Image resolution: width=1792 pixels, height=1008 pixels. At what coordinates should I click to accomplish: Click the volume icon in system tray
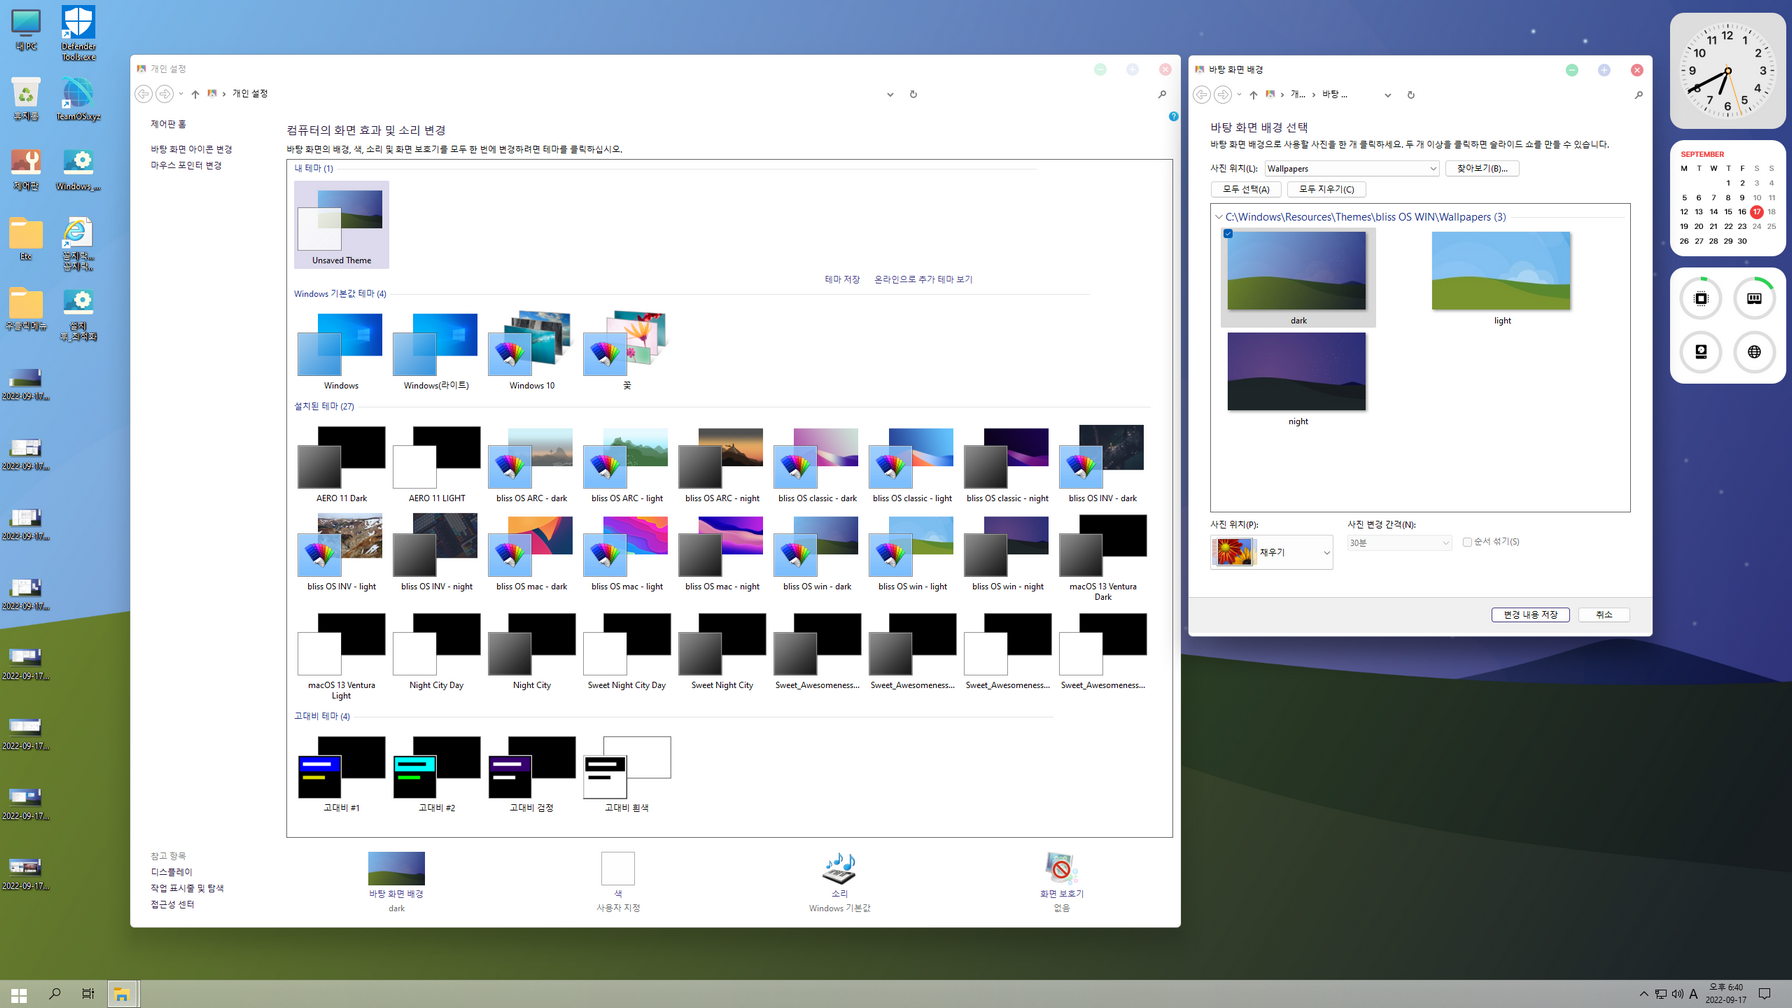tap(1677, 994)
